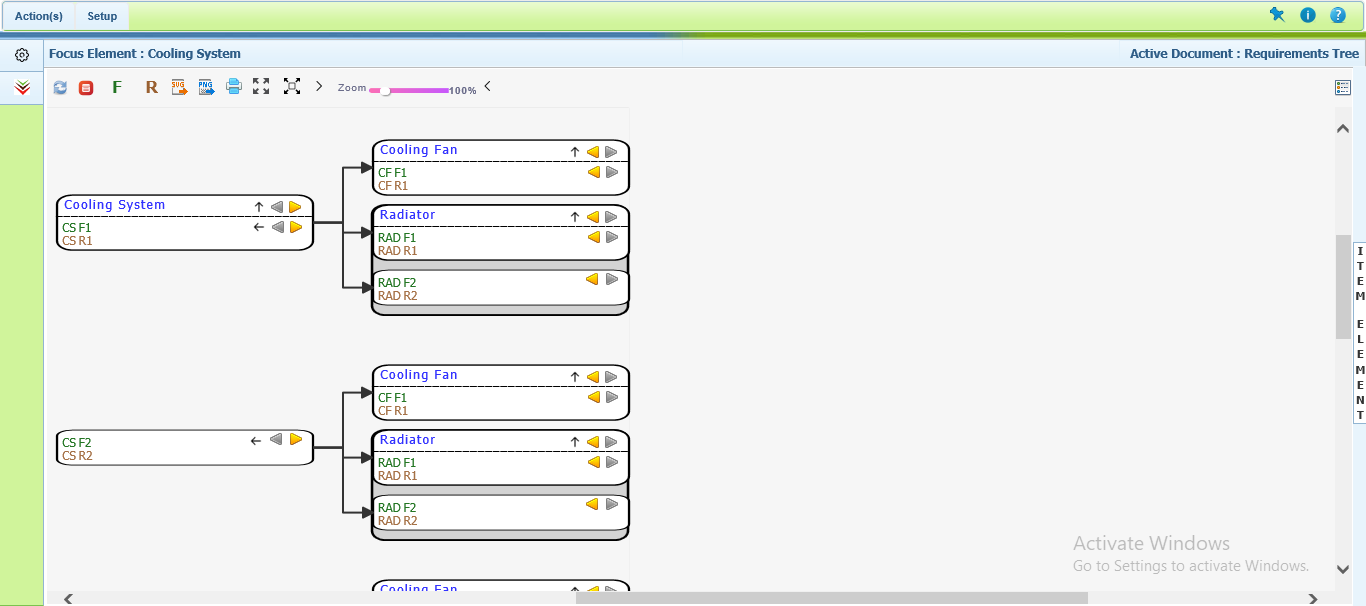Viewport: 1366px width, 606px height.
Task: Click yellow left triangle on Cooling Fan header linked to CS F1
Action: point(593,152)
